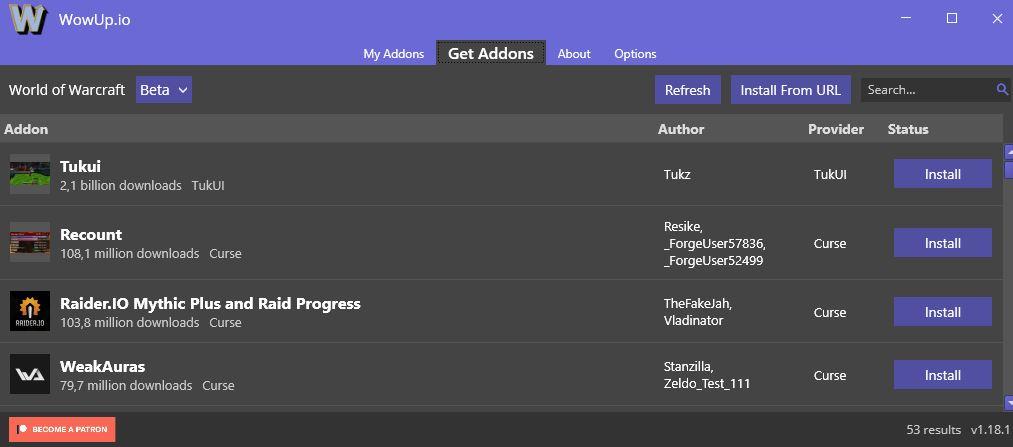Open the About tab

[x=574, y=54]
